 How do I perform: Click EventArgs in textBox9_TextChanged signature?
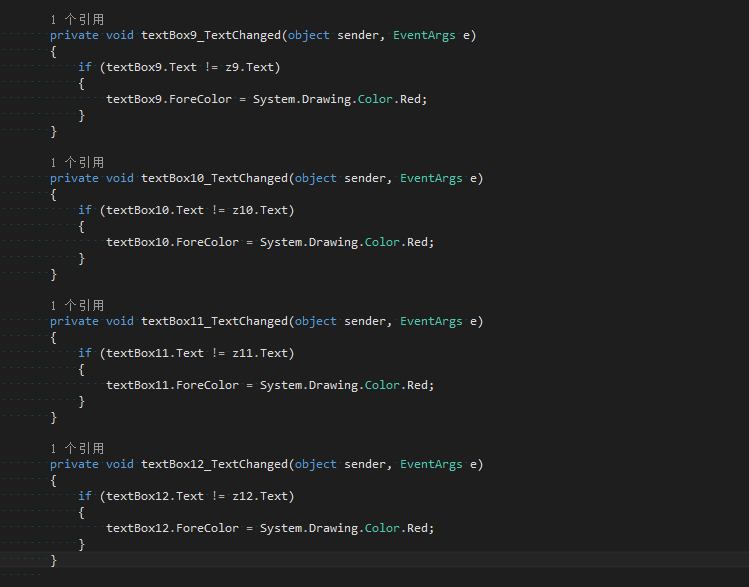pos(424,35)
